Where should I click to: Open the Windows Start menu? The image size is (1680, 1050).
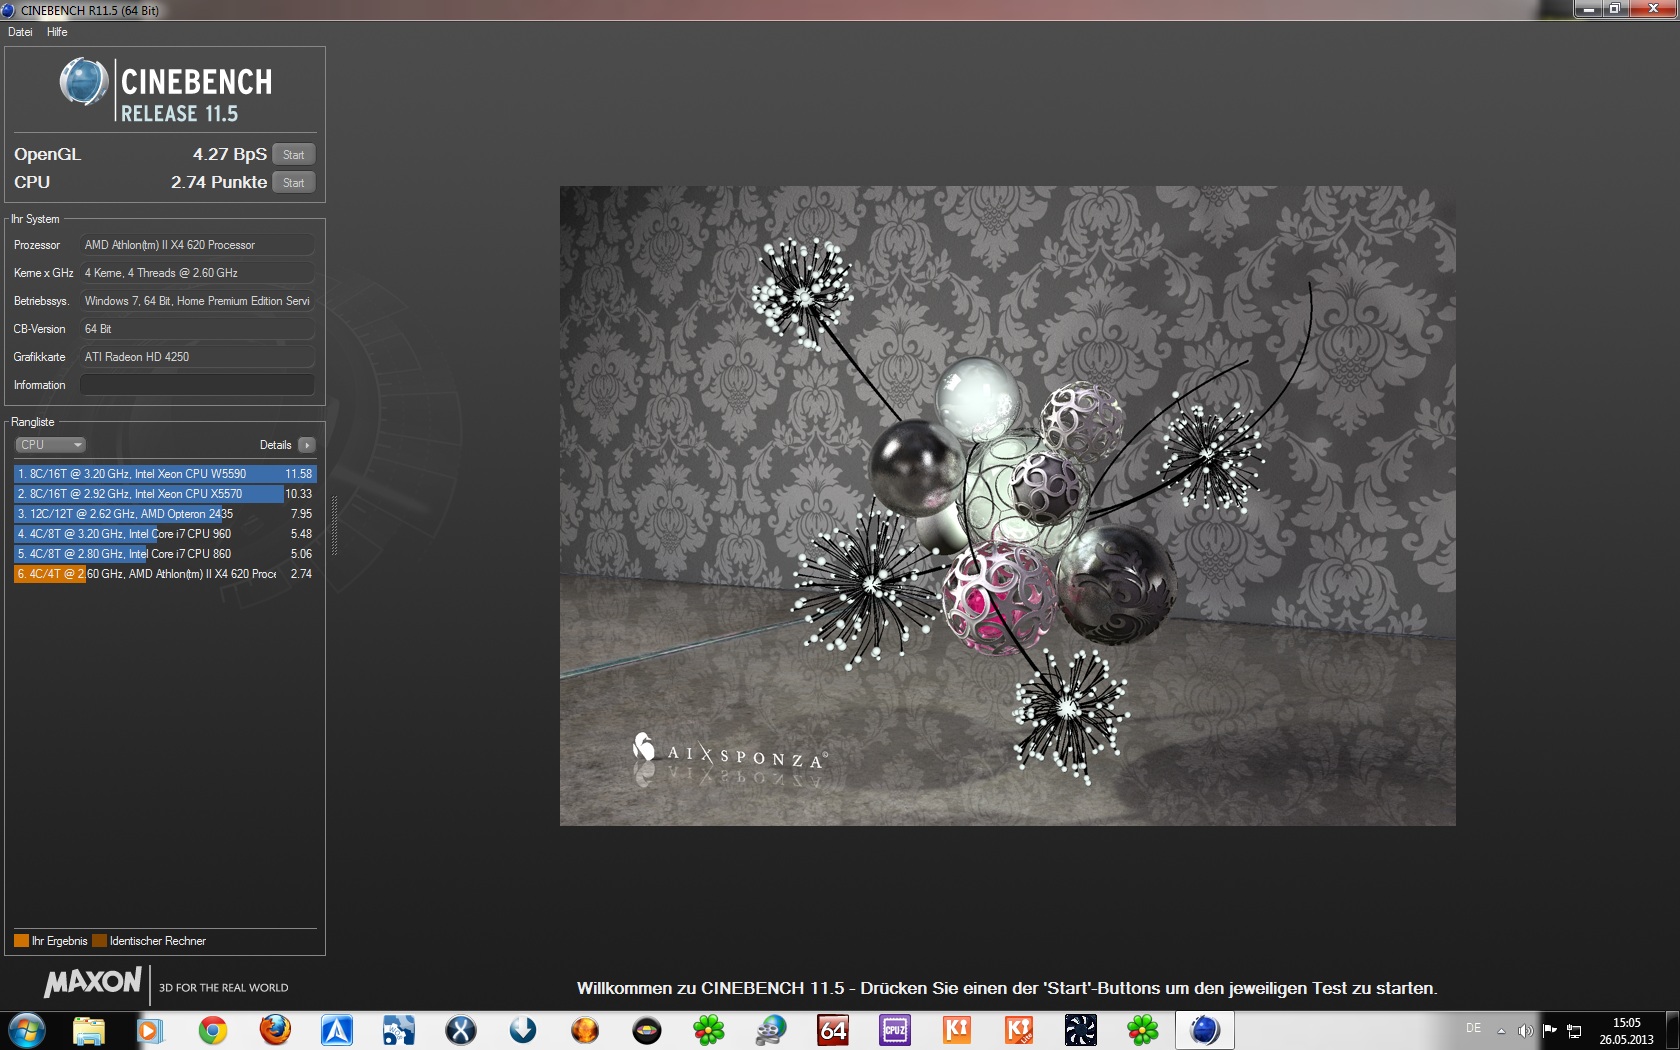(x=27, y=1030)
